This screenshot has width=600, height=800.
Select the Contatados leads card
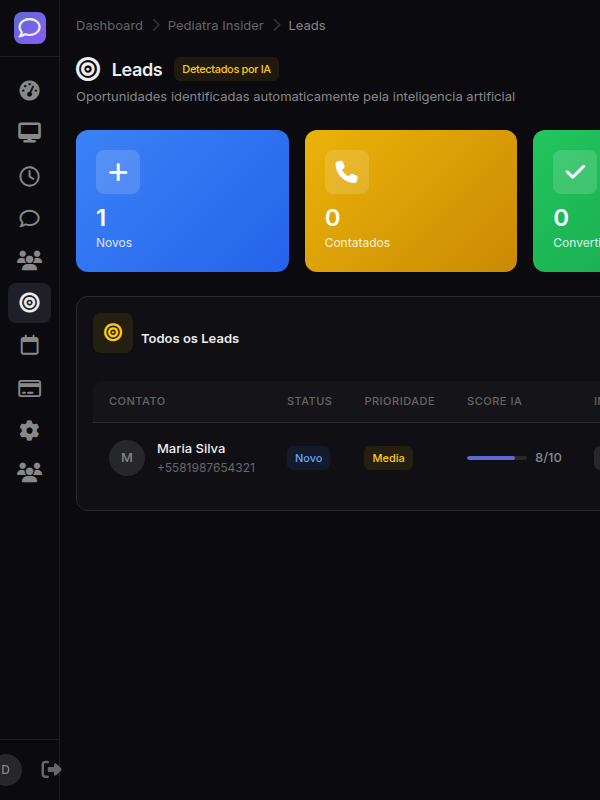click(x=410, y=201)
